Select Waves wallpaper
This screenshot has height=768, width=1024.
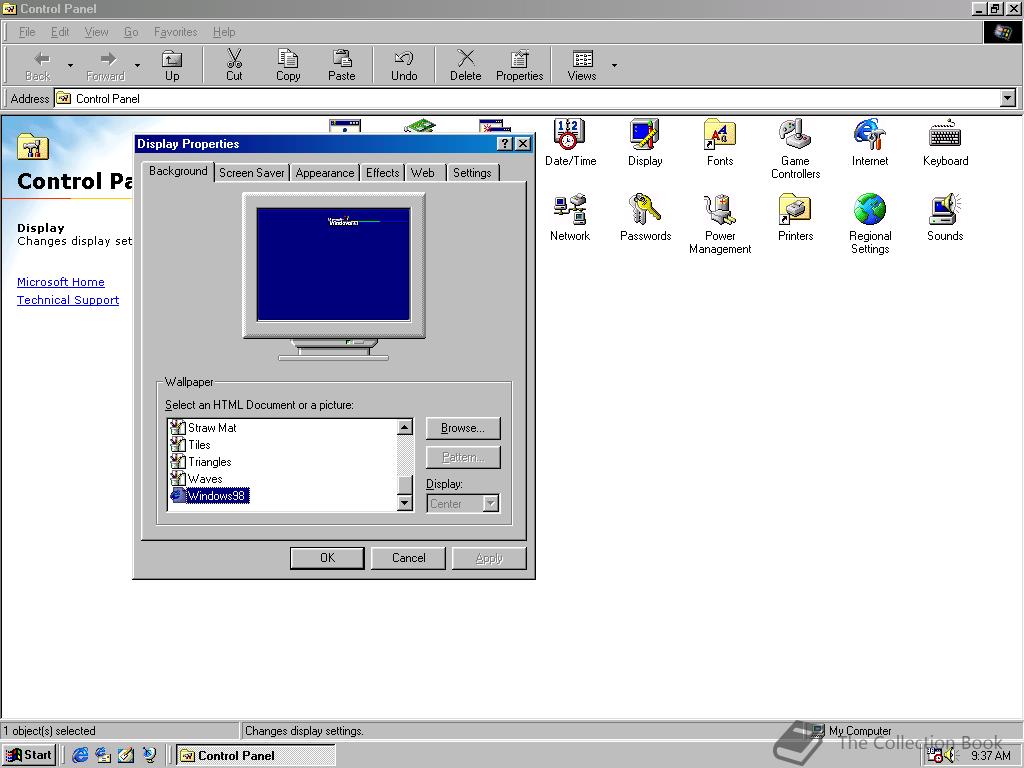(x=205, y=479)
